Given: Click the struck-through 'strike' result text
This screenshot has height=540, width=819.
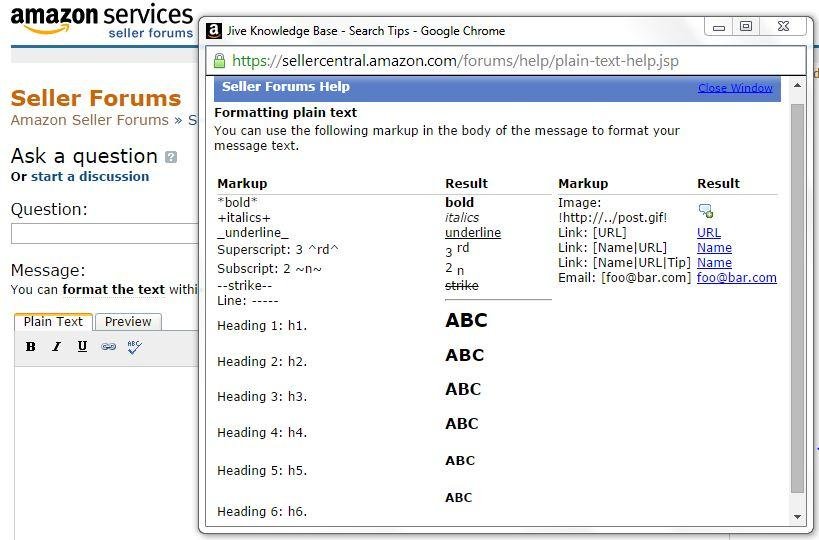Looking at the screenshot, I should (x=462, y=286).
